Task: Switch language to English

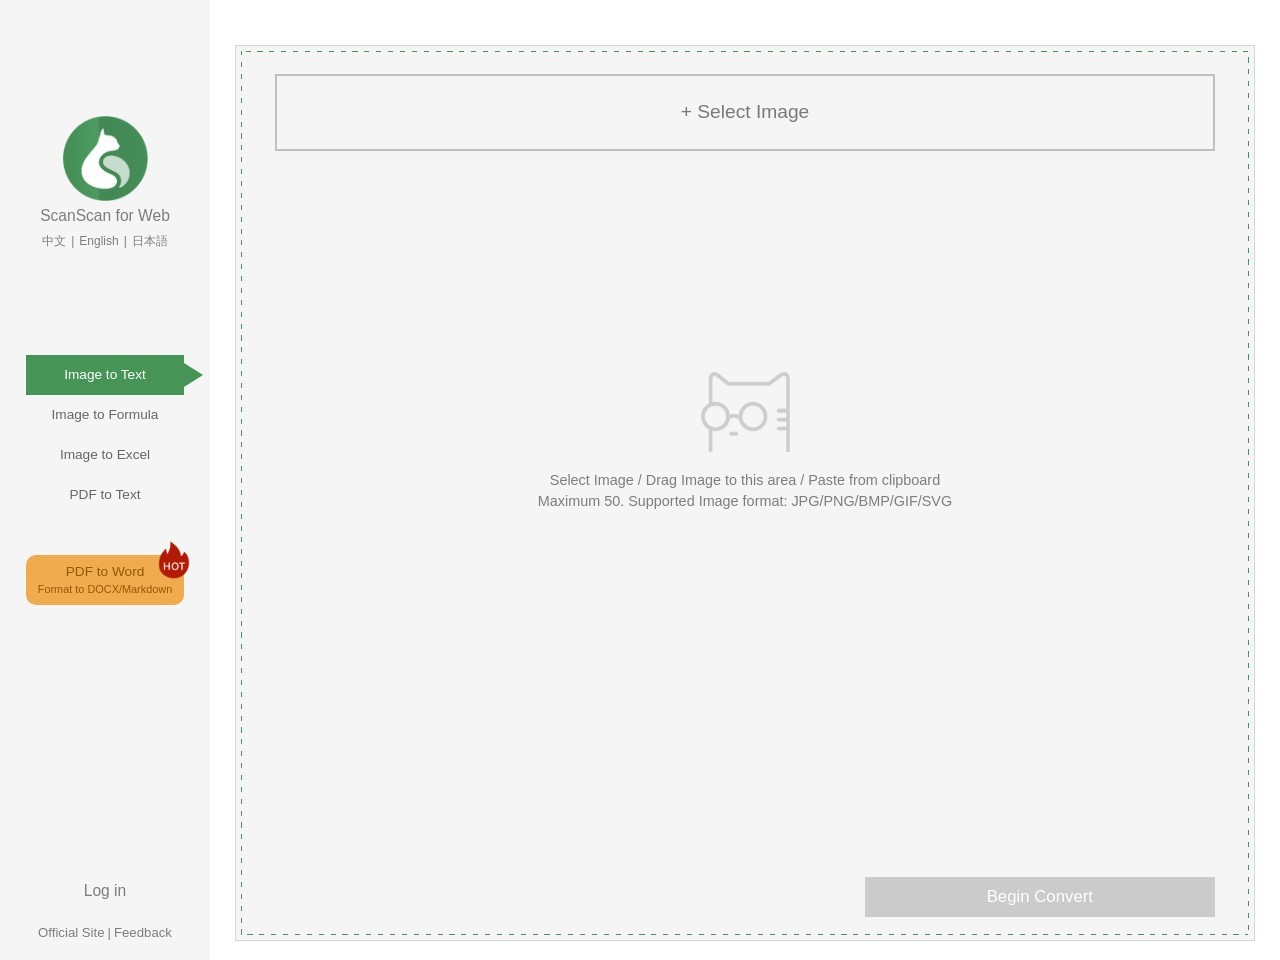Action: pos(99,241)
